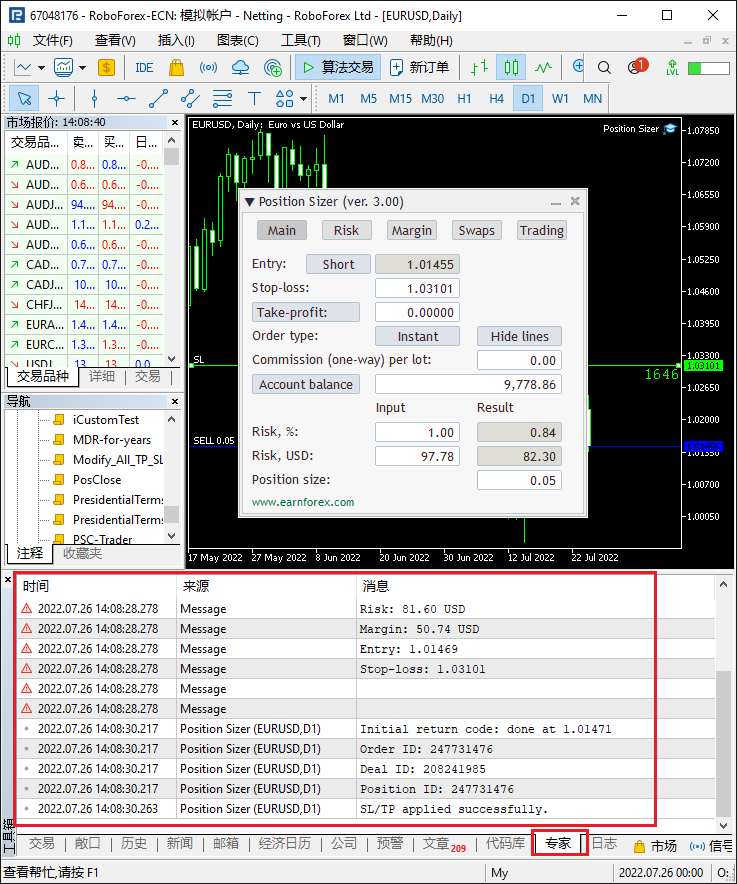Open the chart templates icon

63,68
